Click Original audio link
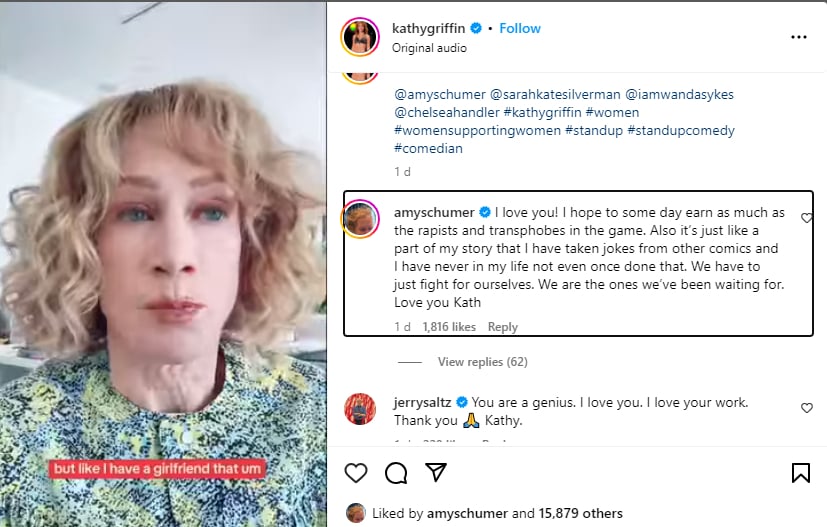 429,48
